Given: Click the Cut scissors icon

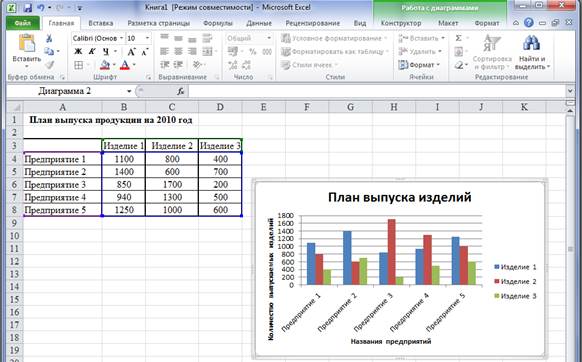Looking at the screenshot, I should point(49,38).
